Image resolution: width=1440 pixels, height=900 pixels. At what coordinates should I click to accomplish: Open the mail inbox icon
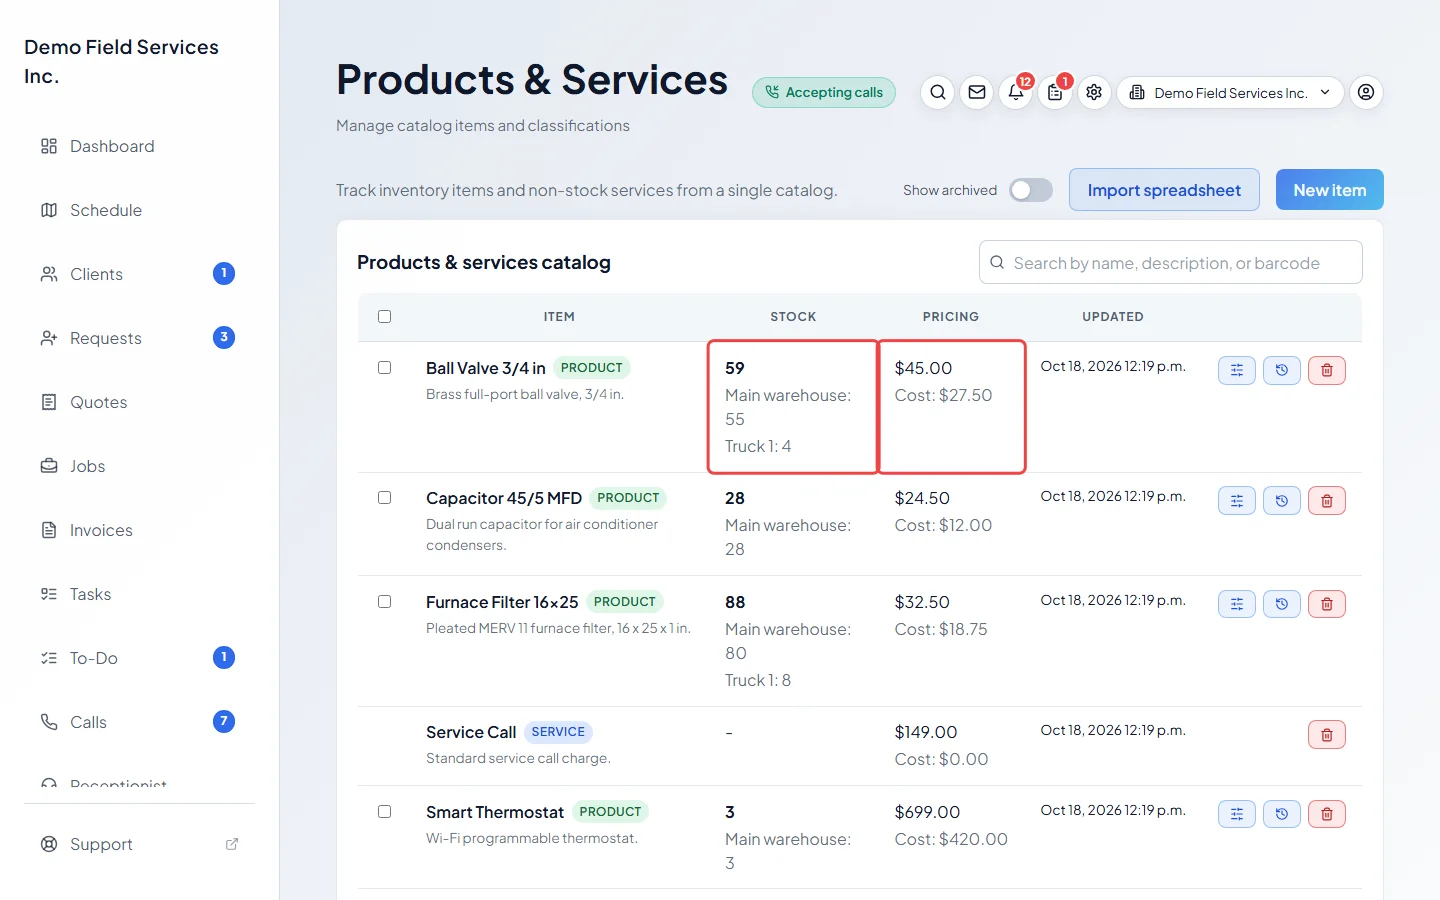[x=977, y=93]
